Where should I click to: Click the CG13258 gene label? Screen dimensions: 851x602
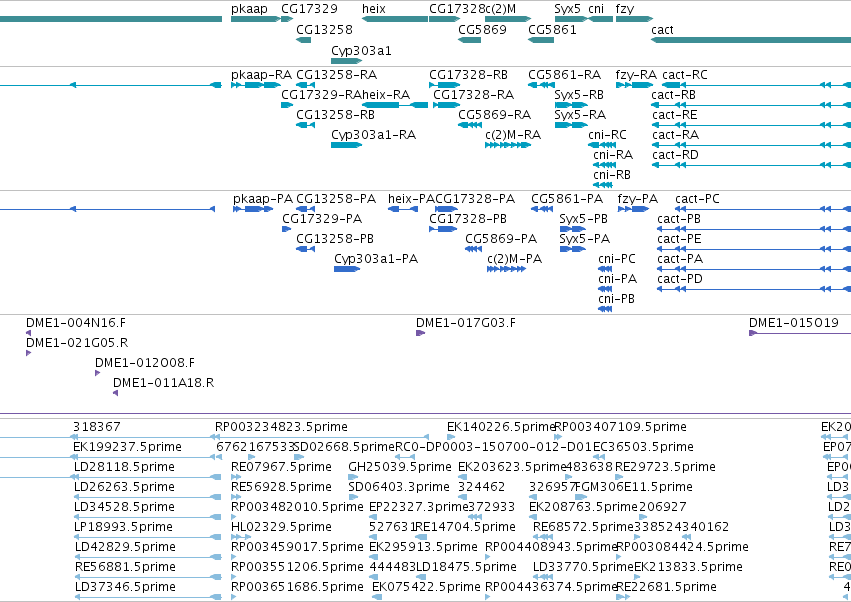coord(324,29)
